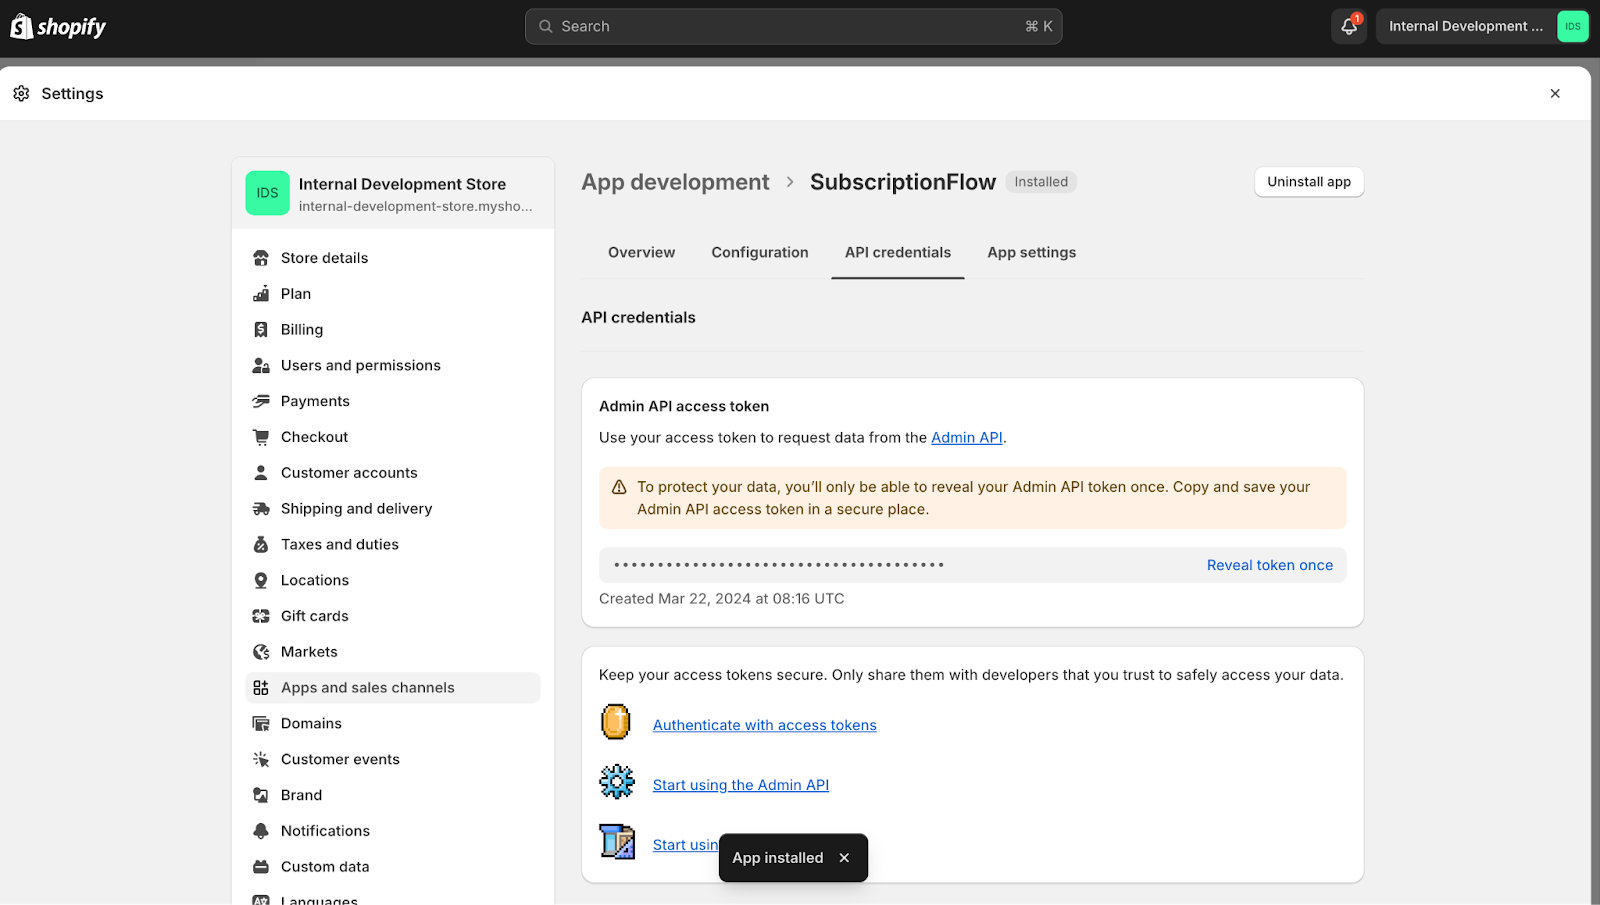
Task: Click the Users and permissions icon
Action: pos(261,366)
